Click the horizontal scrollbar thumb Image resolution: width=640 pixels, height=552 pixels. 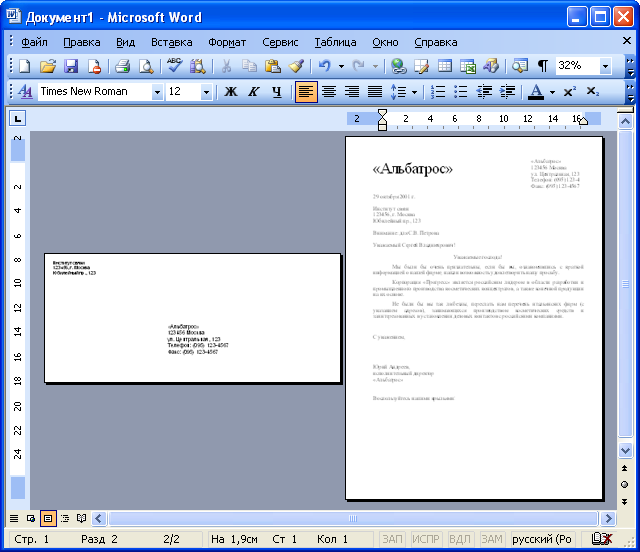coord(353,519)
